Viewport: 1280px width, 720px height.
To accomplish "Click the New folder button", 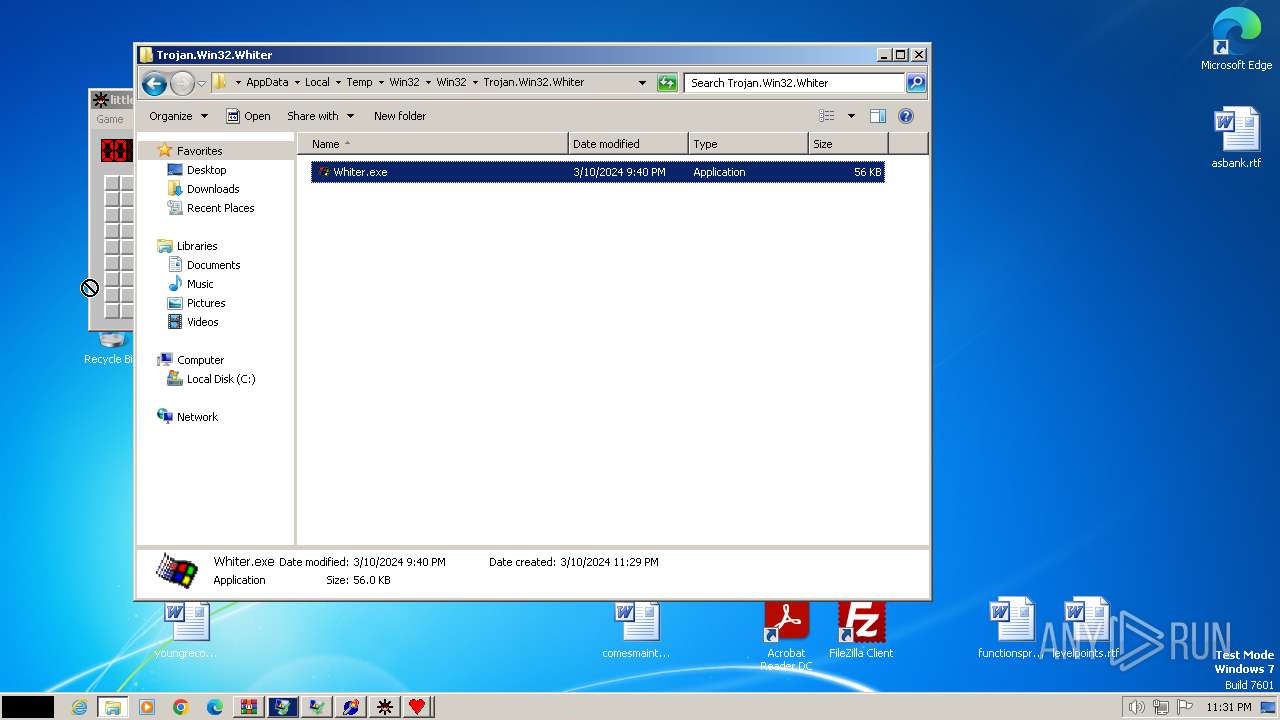I will coord(400,116).
